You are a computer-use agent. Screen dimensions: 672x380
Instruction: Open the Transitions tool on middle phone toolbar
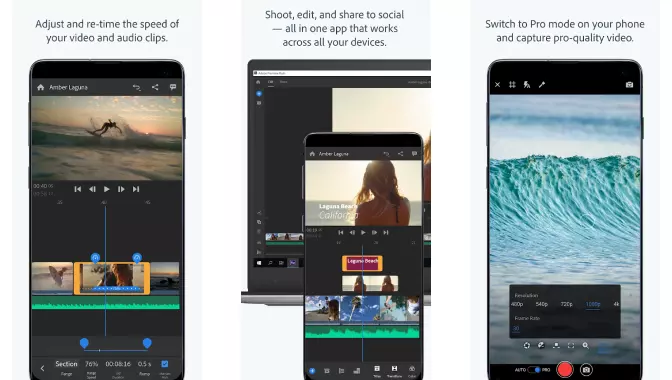coord(394,371)
